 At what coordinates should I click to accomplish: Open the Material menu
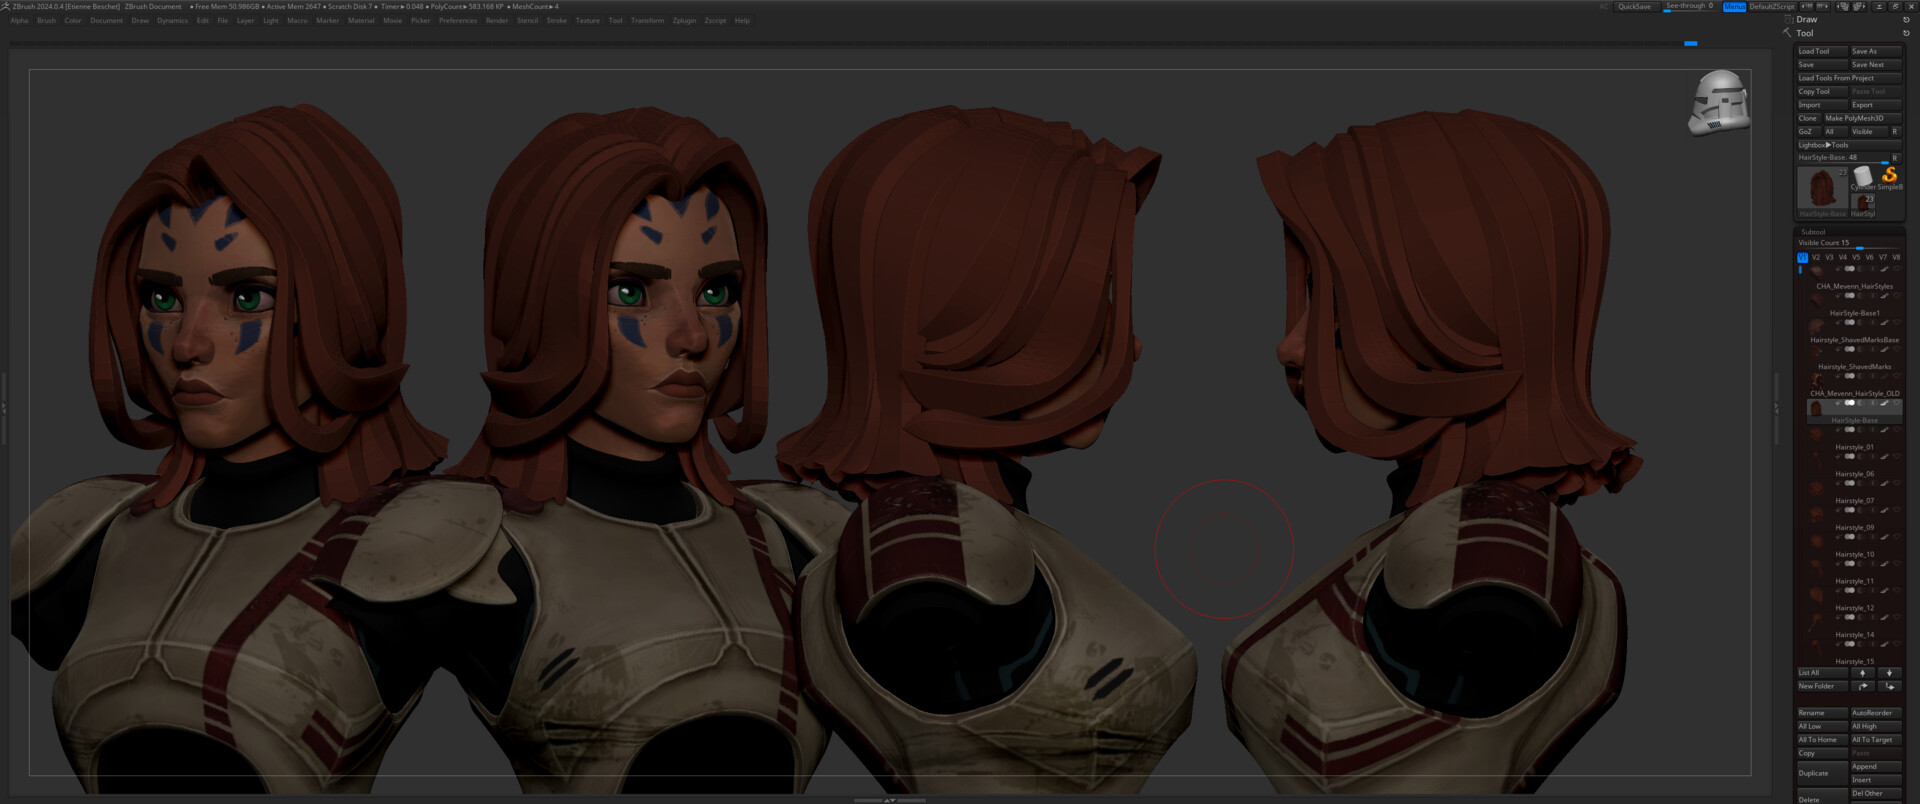[x=361, y=20]
